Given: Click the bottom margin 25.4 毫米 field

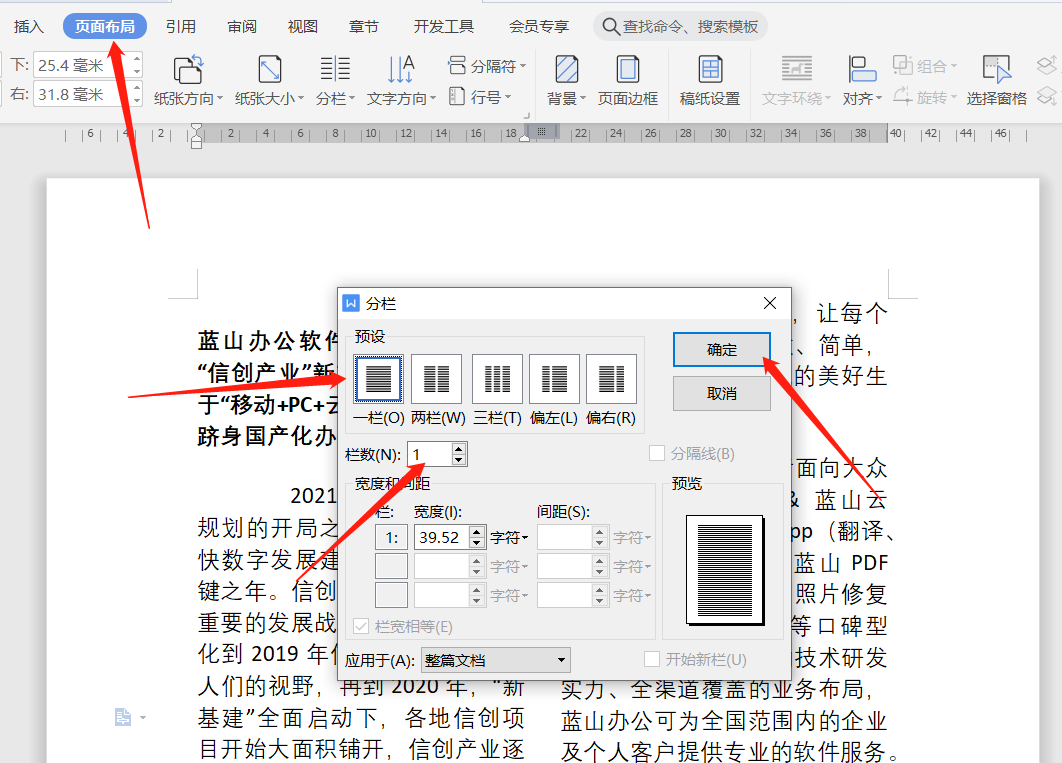Looking at the screenshot, I should point(82,65).
